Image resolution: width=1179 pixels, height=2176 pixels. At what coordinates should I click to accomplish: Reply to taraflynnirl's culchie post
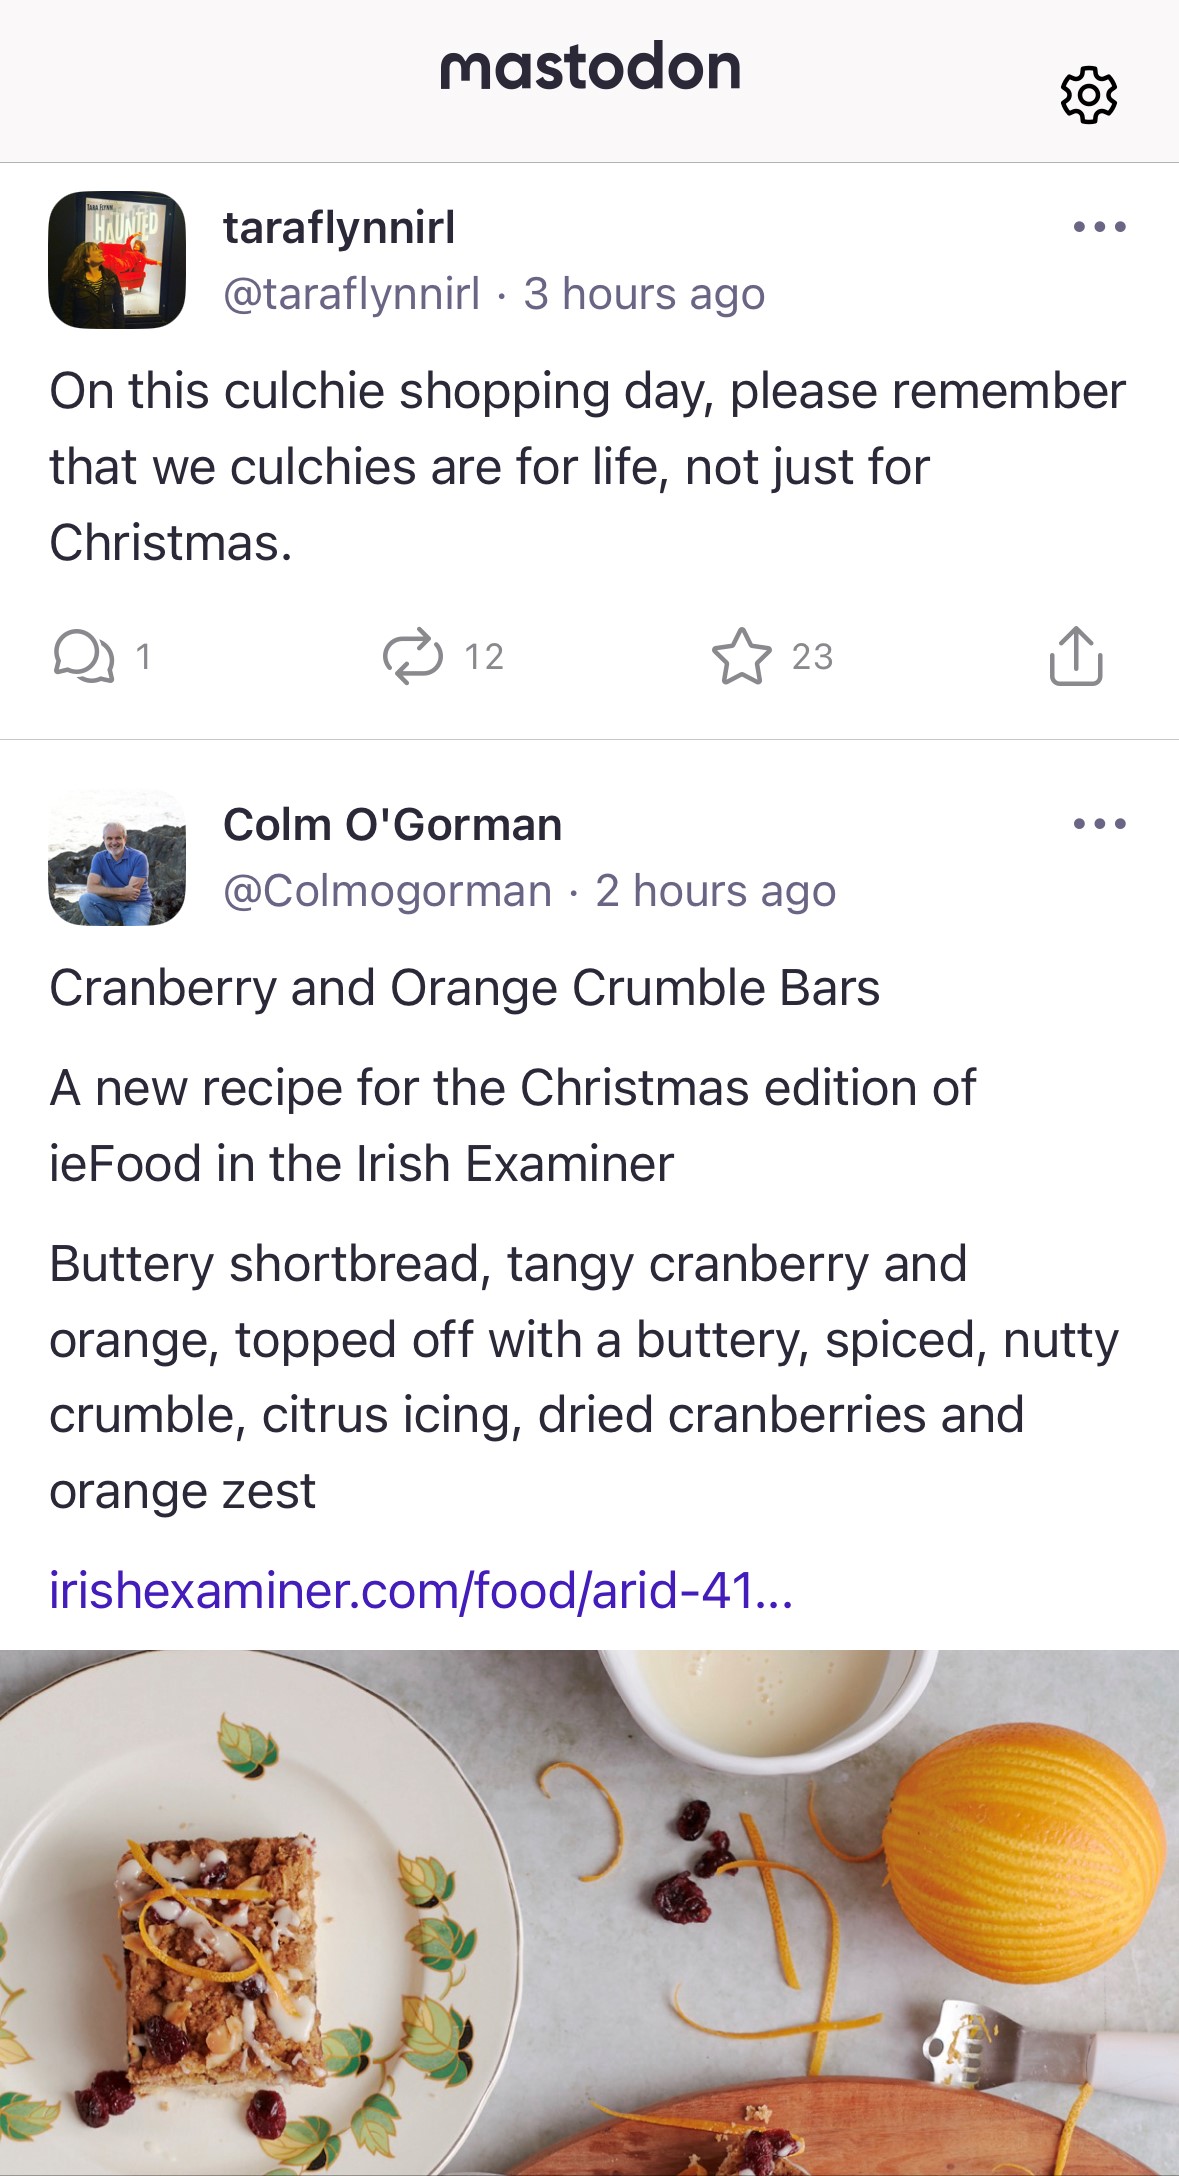[x=84, y=656]
